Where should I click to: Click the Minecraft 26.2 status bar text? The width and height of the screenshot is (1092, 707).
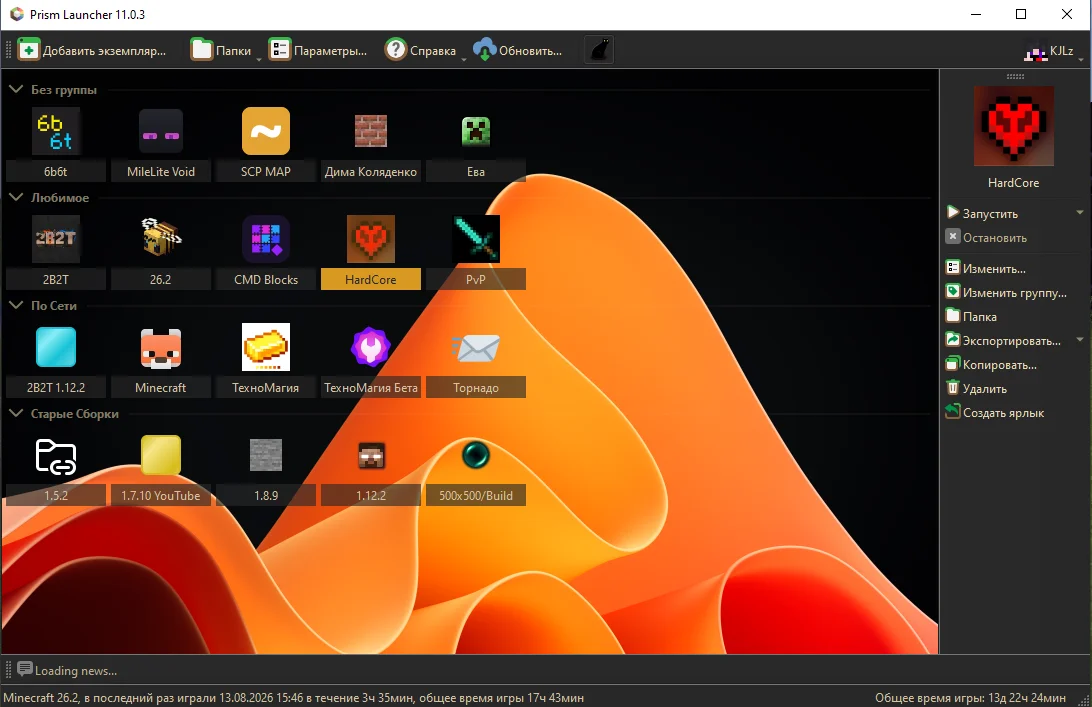[293, 697]
